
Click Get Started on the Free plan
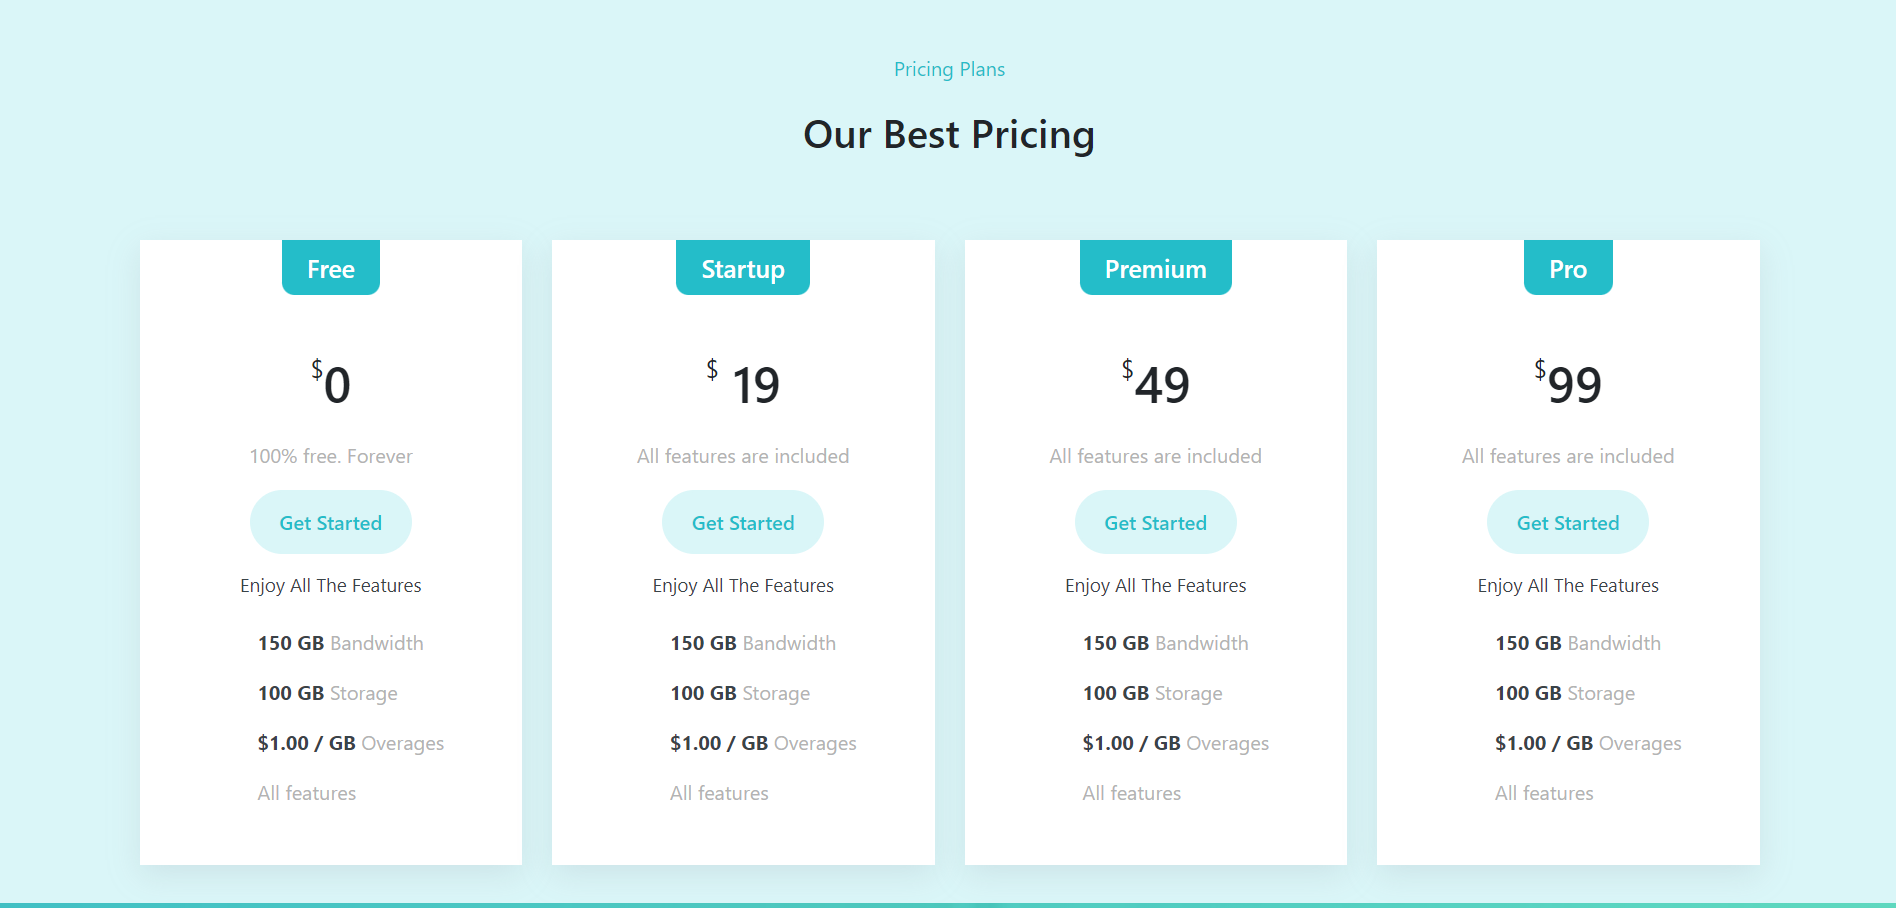click(x=331, y=522)
